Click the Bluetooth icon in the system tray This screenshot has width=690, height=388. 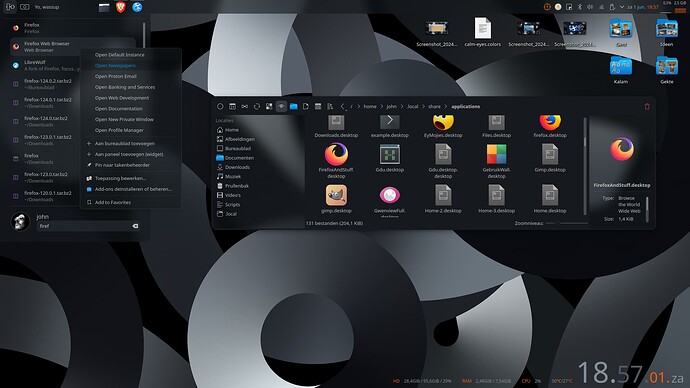click(x=580, y=7)
